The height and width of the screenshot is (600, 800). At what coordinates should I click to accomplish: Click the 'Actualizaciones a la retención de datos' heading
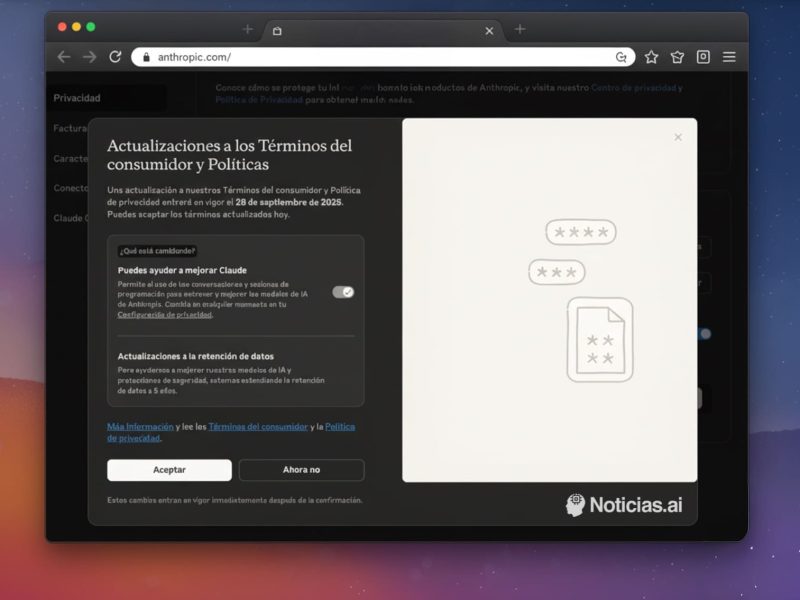point(196,356)
